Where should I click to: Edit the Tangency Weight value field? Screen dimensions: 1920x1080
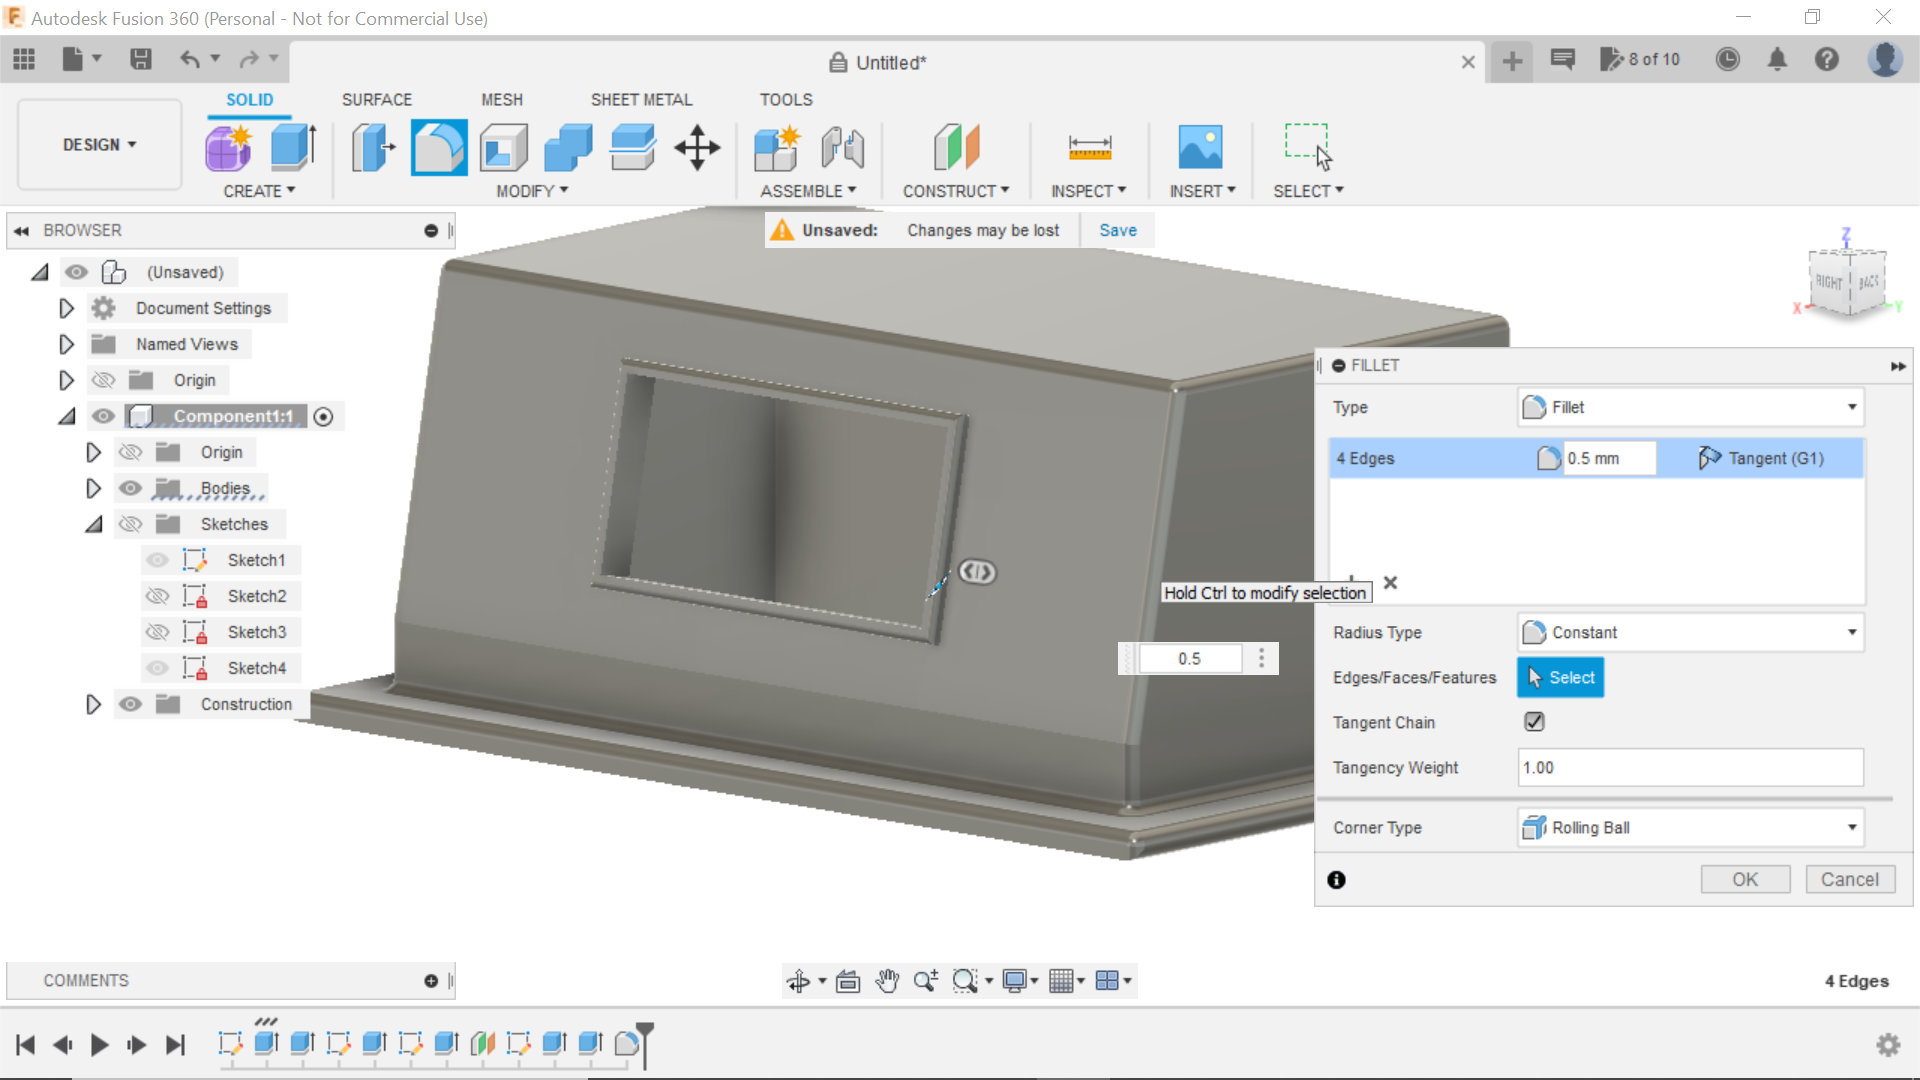(1689, 767)
